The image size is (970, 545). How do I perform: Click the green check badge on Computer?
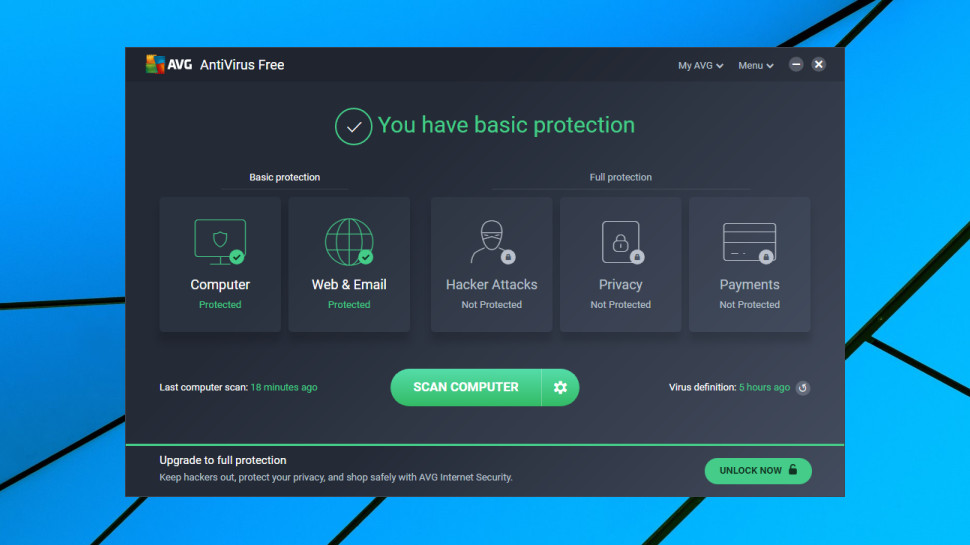pyautogui.click(x=237, y=257)
